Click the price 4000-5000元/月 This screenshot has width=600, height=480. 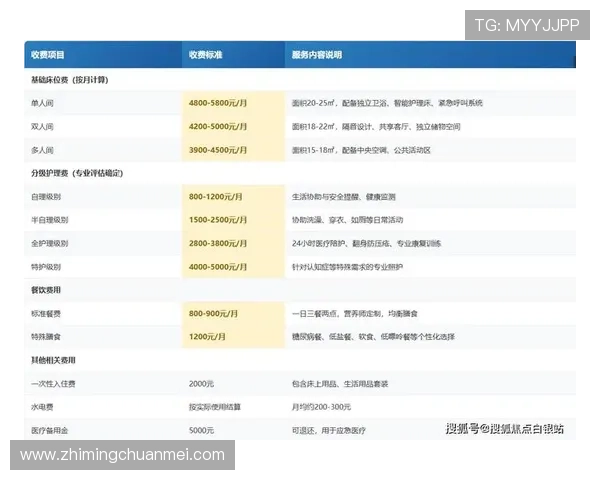218,267
